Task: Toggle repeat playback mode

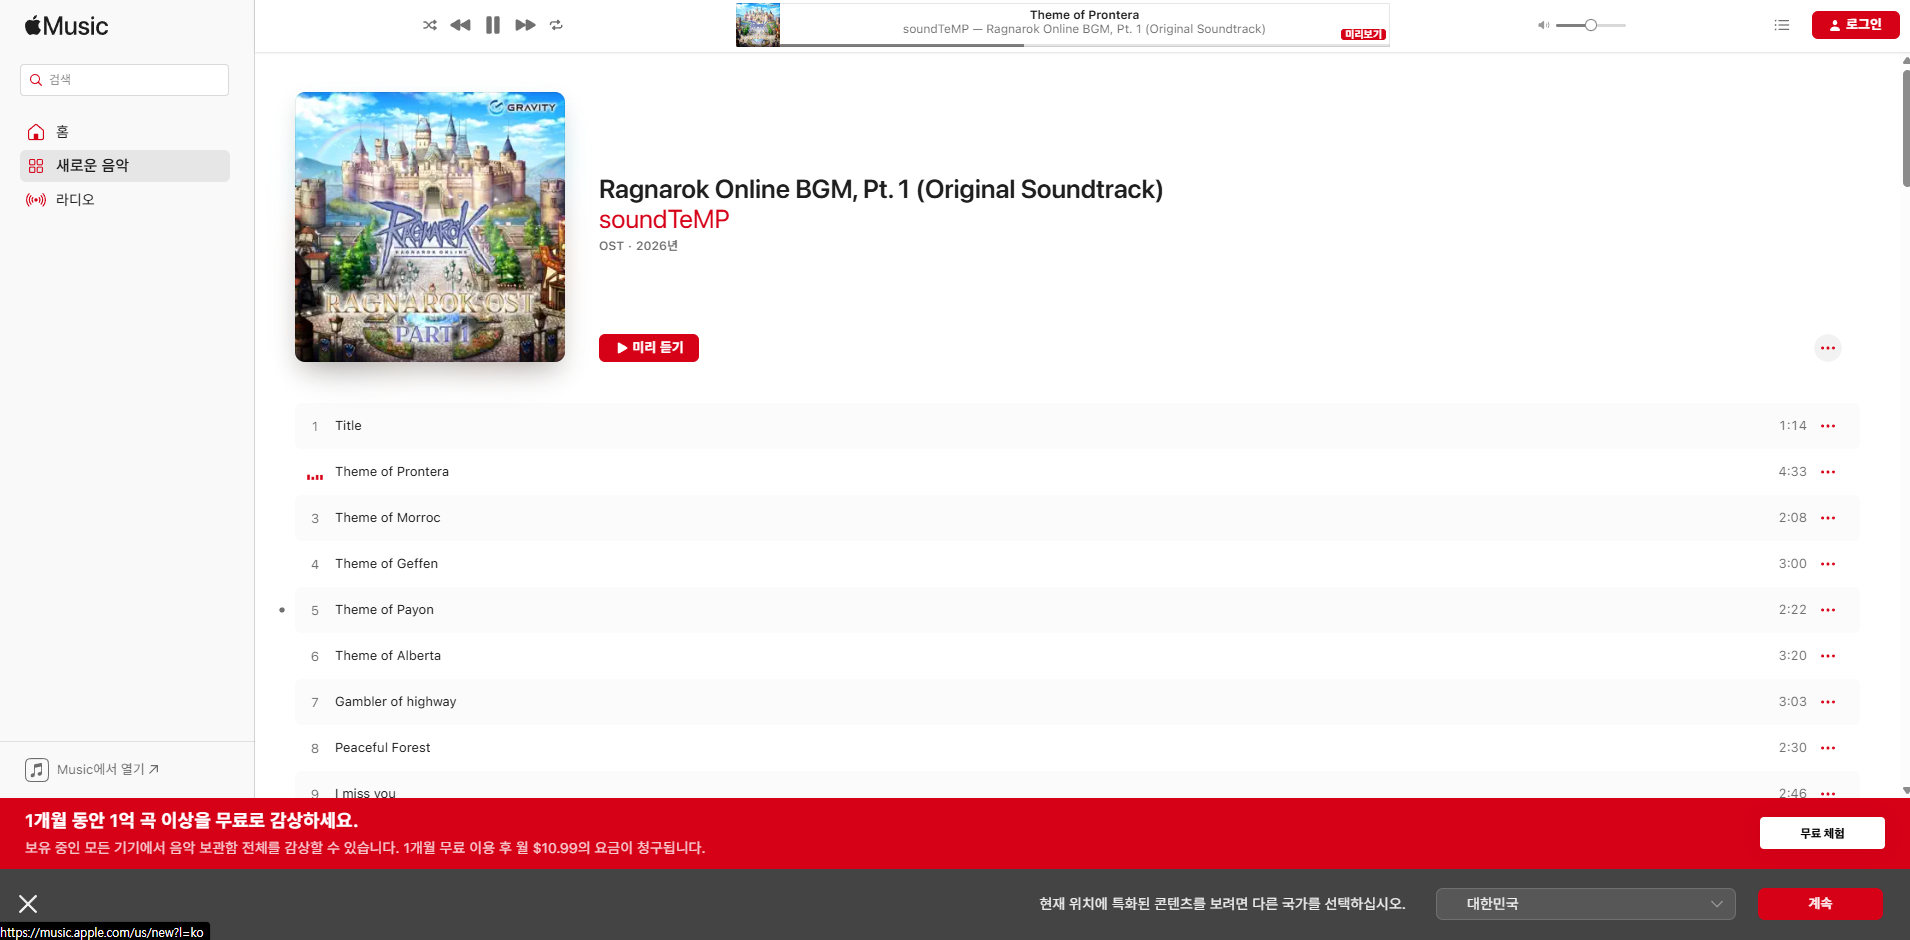Action: [556, 25]
